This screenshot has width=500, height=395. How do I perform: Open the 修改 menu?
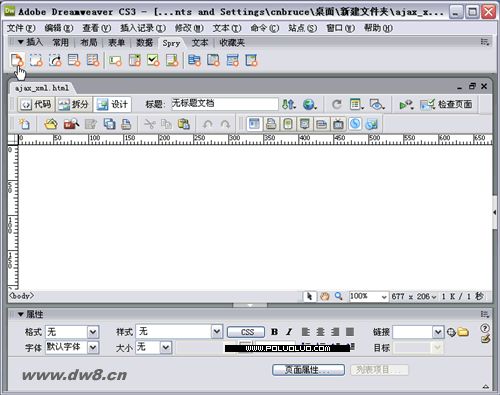pyautogui.click(x=189, y=28)
